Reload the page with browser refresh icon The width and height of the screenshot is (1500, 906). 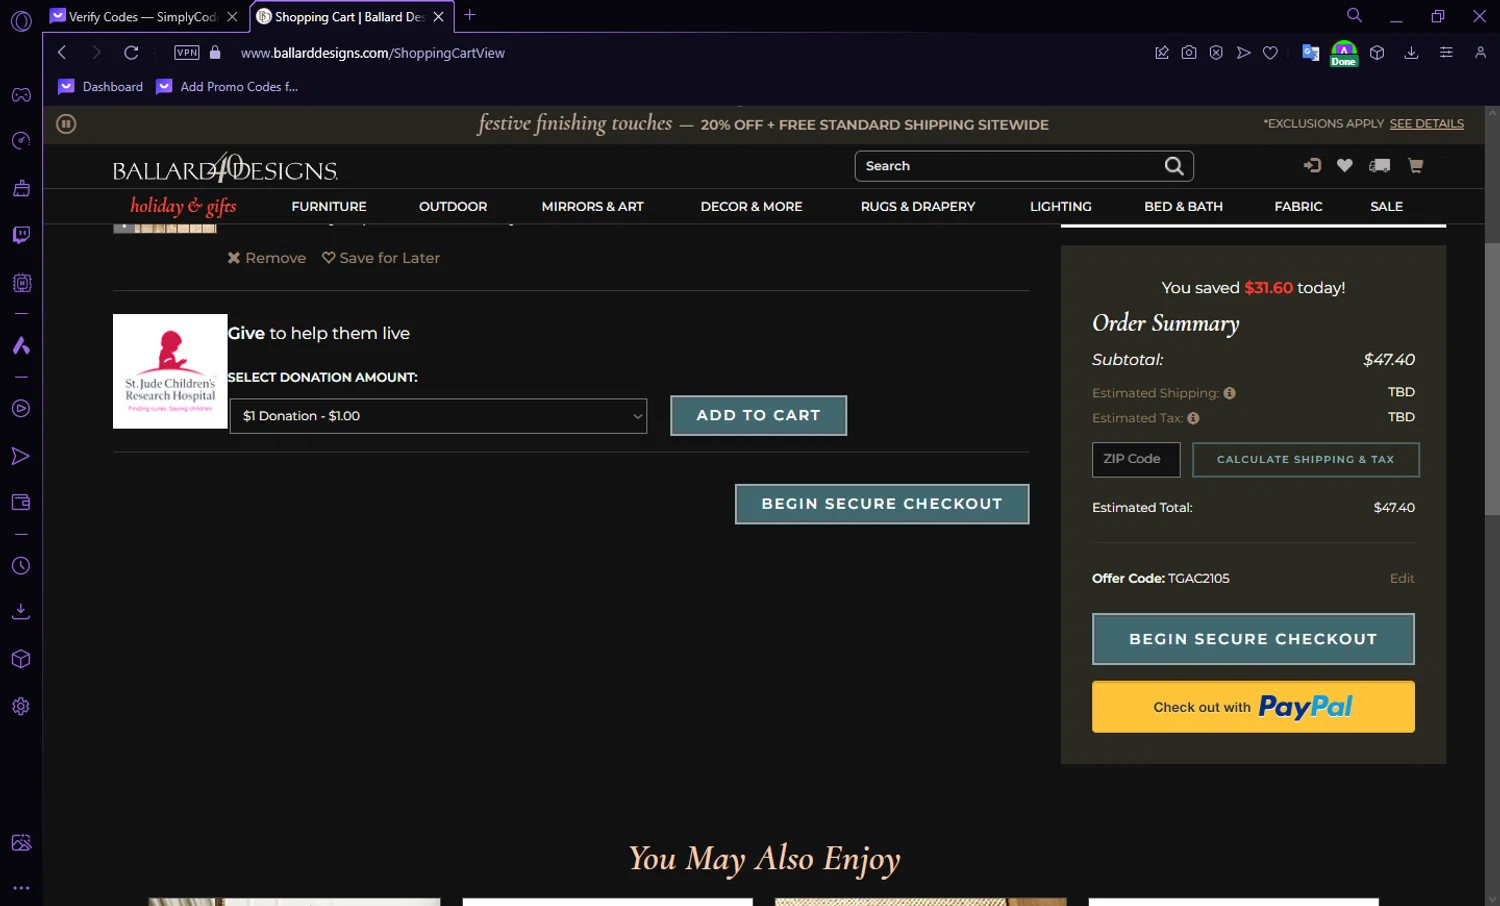tap(131, 53)
